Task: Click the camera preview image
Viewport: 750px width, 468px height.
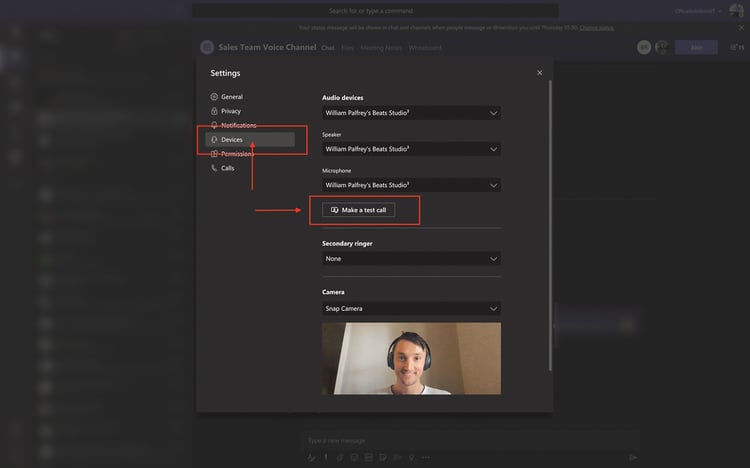Action: (411, 358)
